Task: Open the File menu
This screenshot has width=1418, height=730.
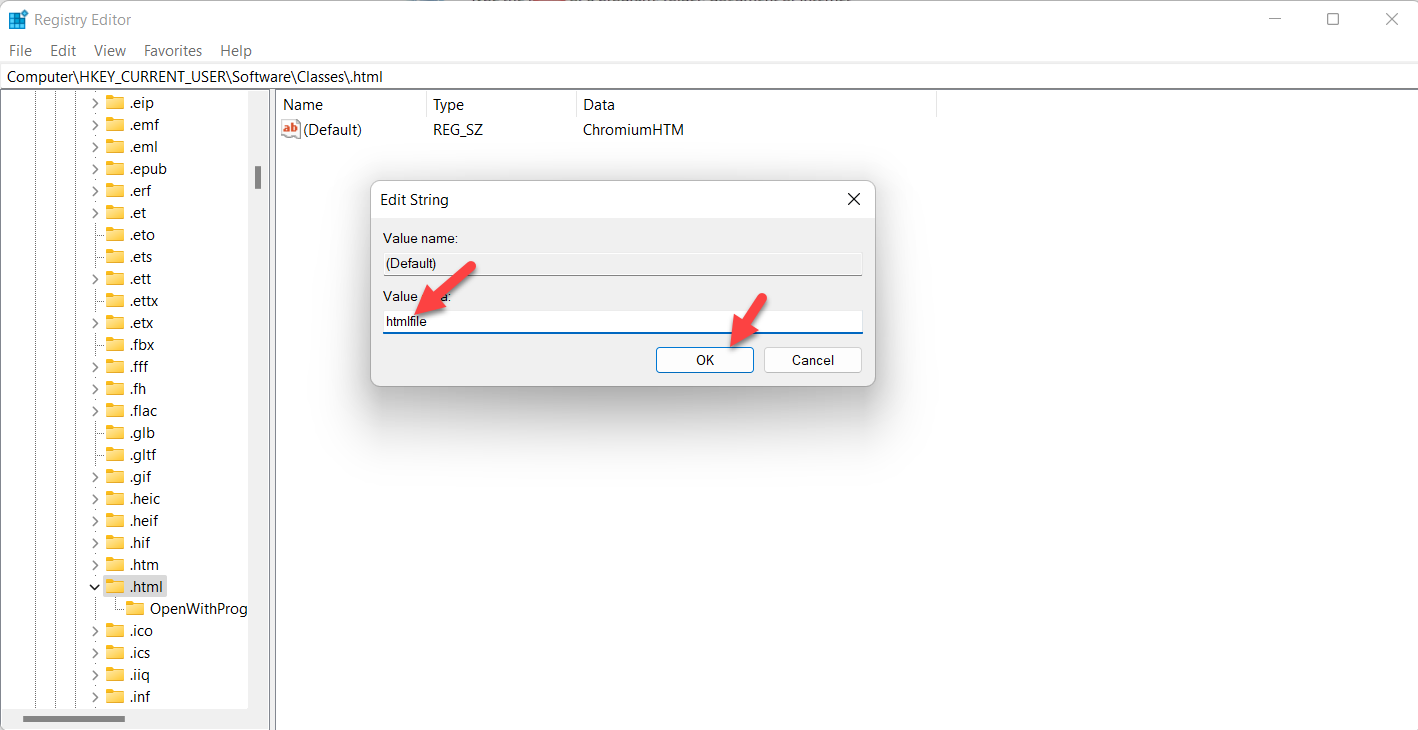Action: (20, 51)
